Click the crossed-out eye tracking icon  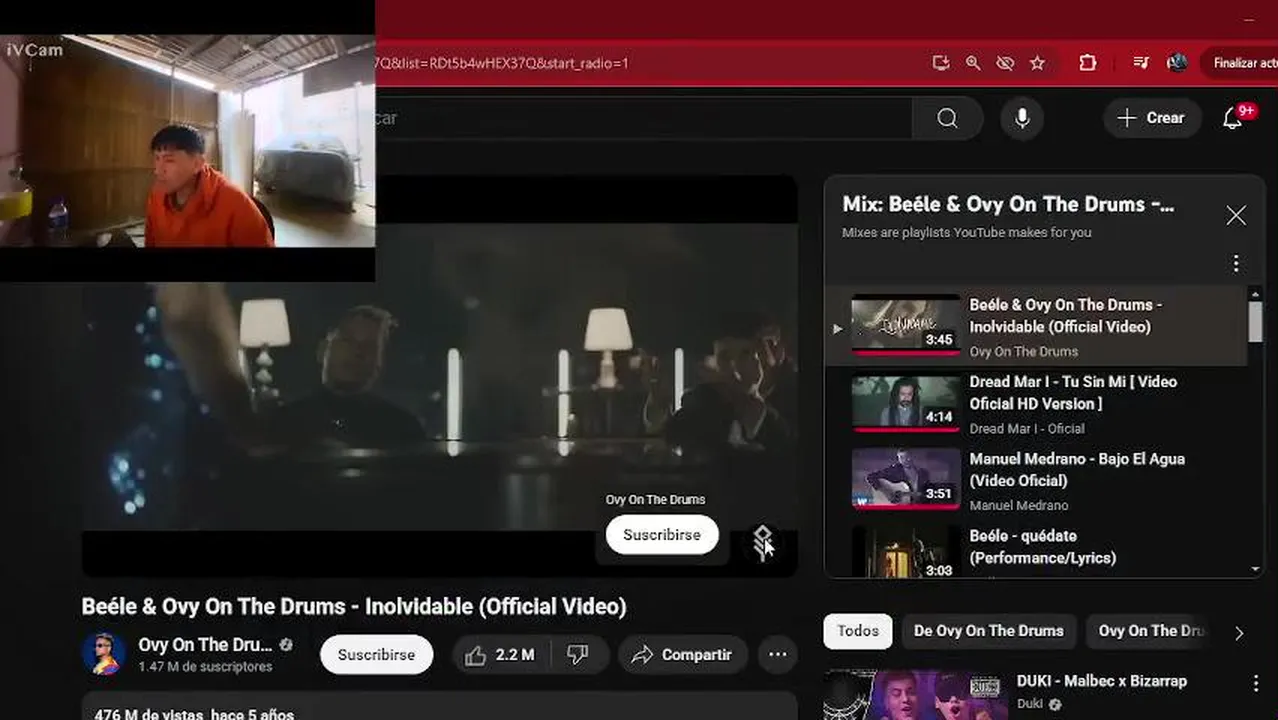pos(1005,63)
